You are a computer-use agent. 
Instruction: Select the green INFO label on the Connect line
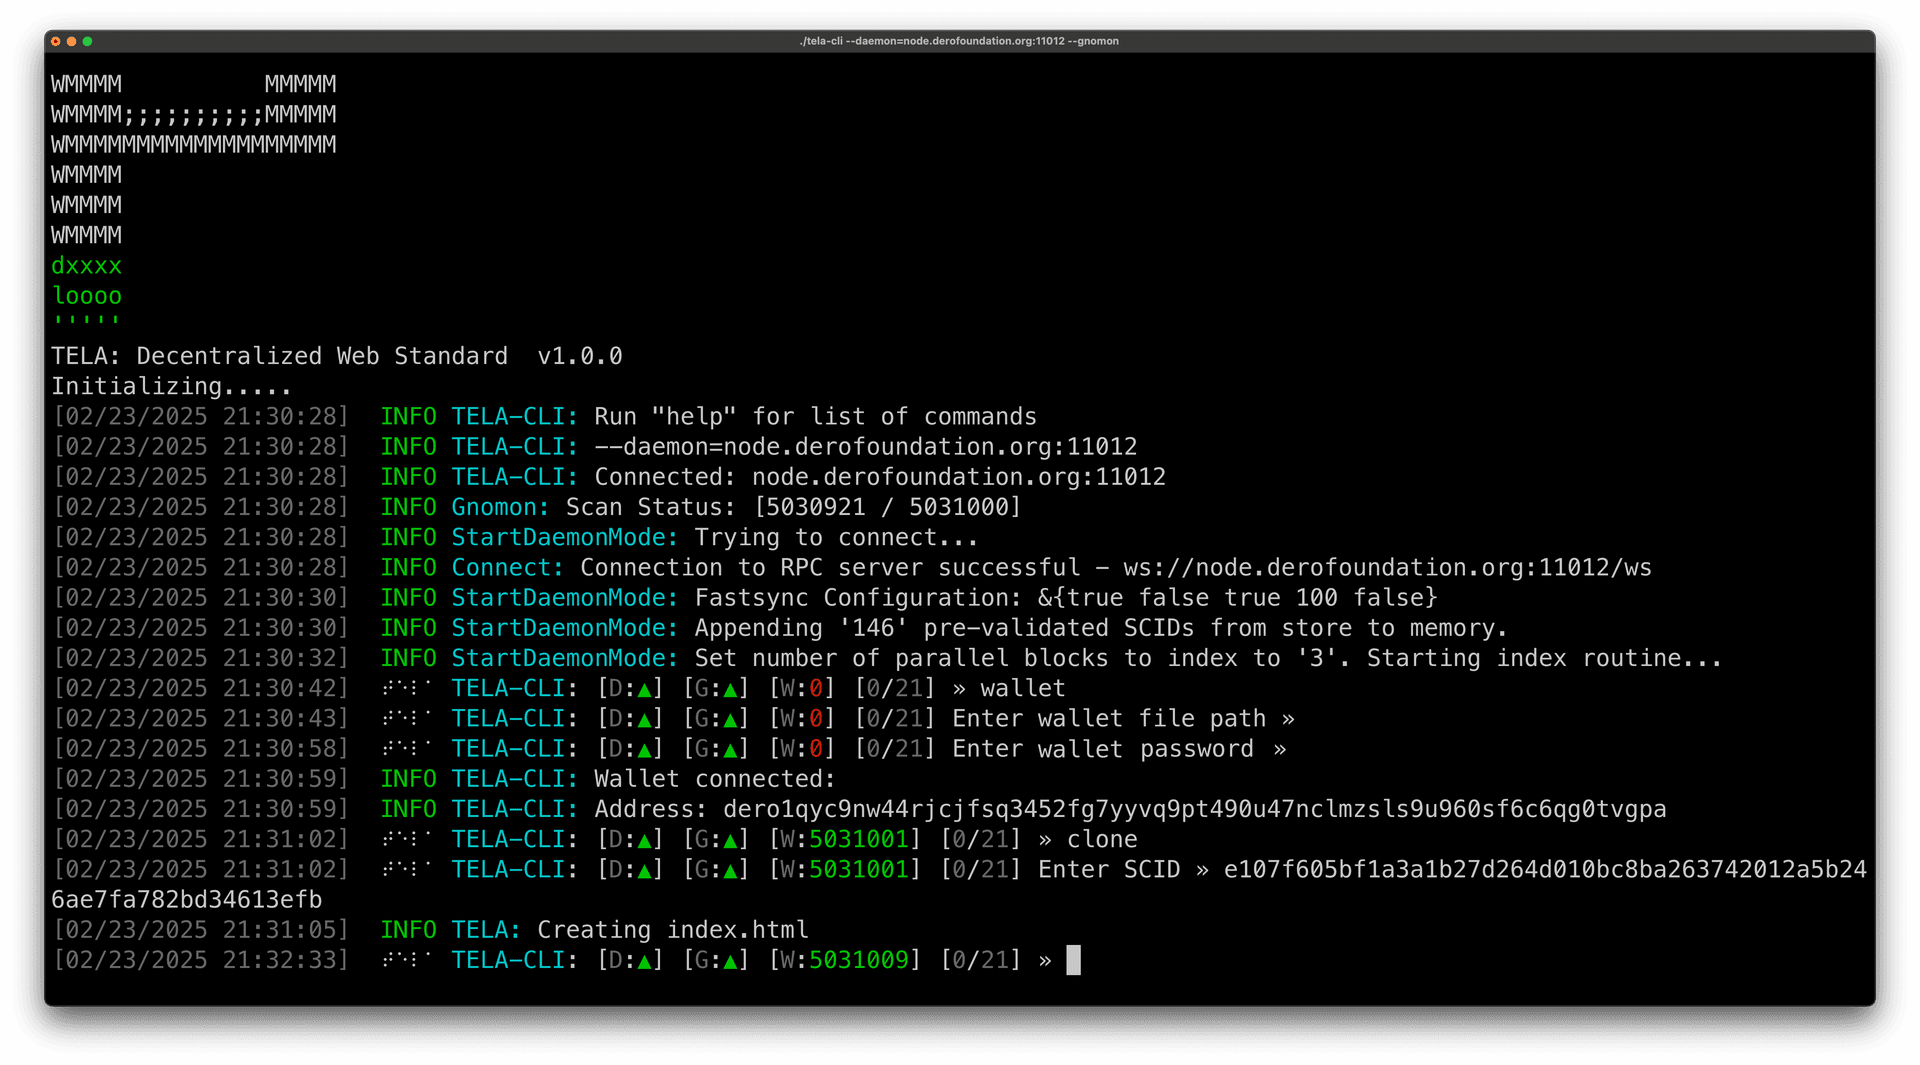coord(407,567)
